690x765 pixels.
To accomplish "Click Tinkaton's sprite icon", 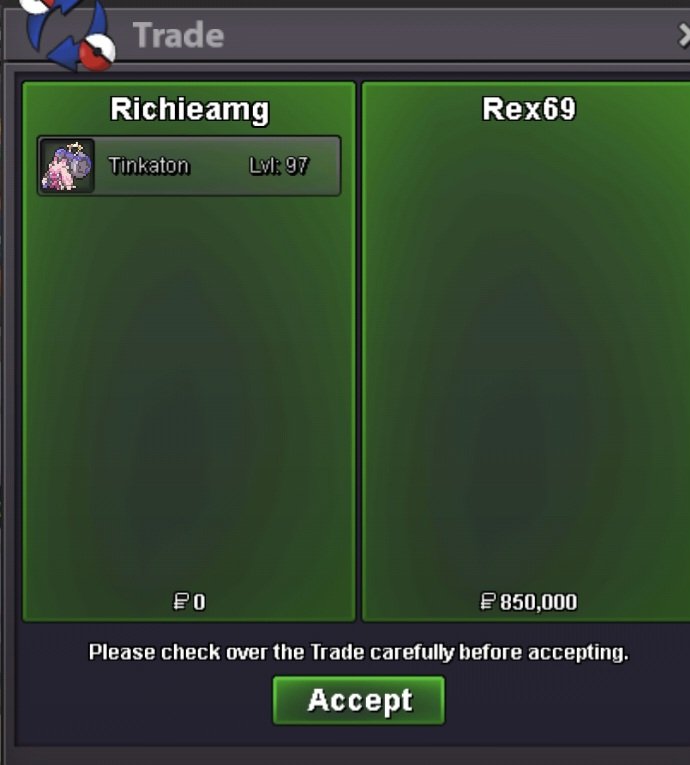I will pyautogui.click(x=67, y=166).
